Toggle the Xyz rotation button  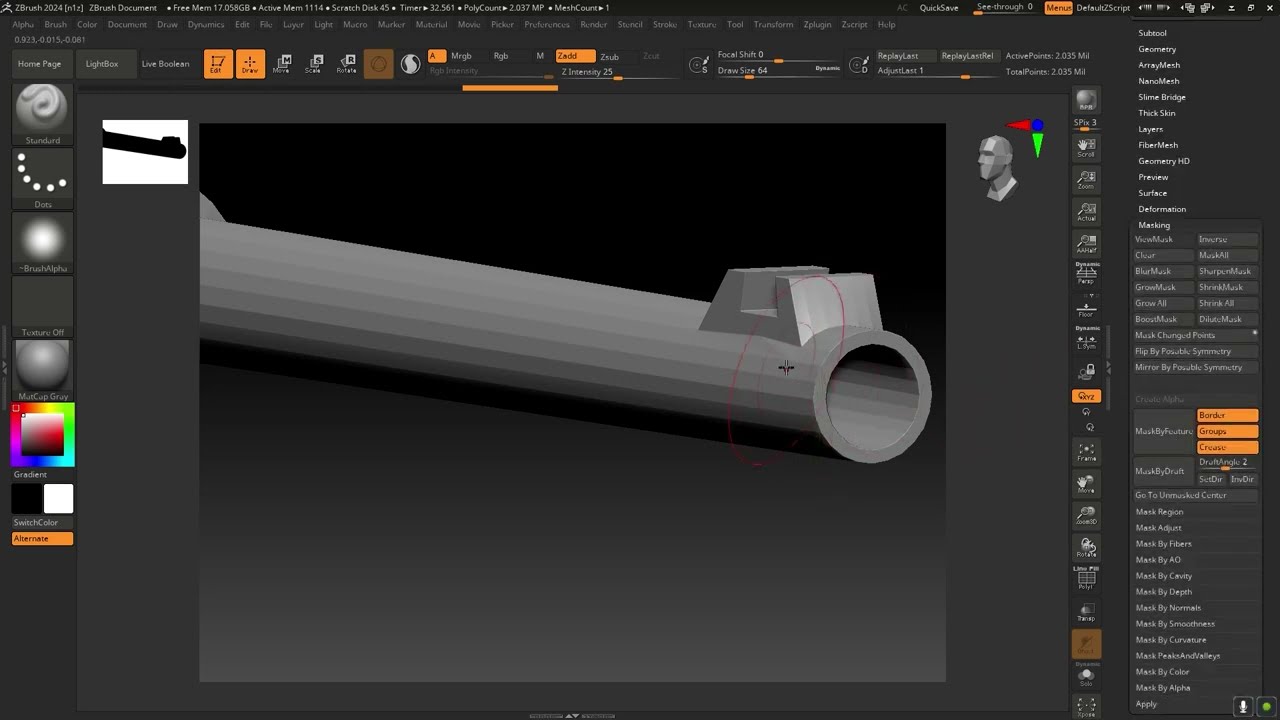click(x=1086, y=396)
